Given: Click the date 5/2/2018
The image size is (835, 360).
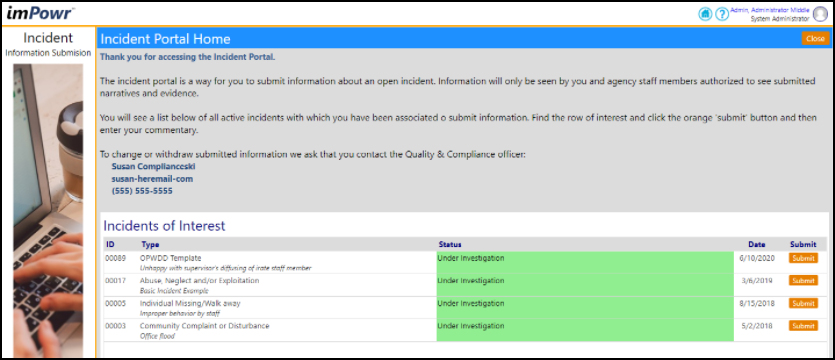Looking at the screenshot, I should coord(758,325).
